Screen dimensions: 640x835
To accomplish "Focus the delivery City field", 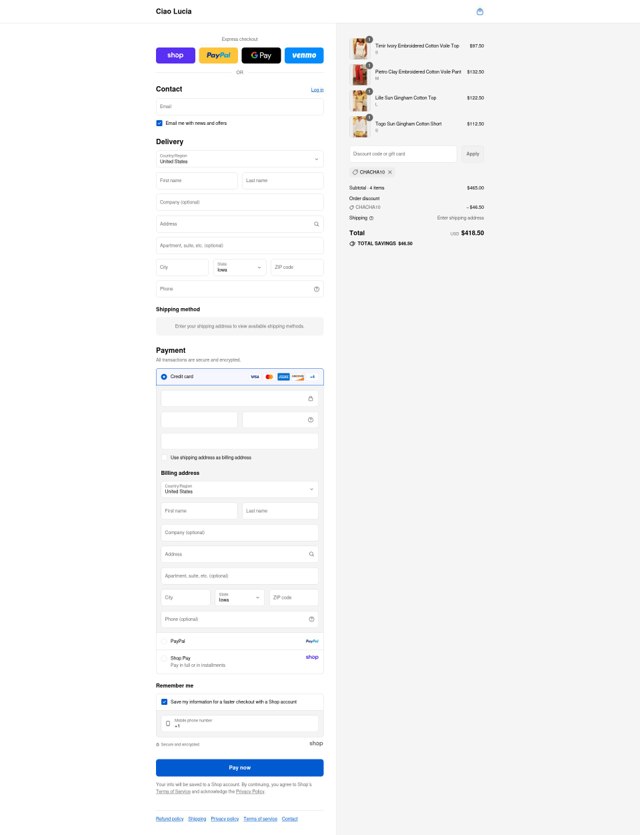I will pos(182,267).
